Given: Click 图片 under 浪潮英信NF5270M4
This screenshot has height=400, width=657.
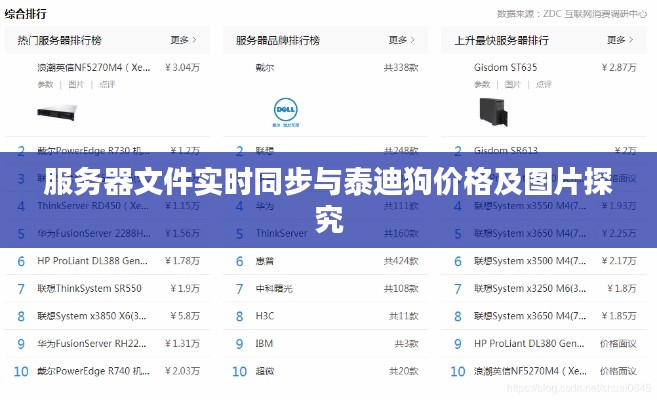Looking at the screenshot, I should coord(76,85).
